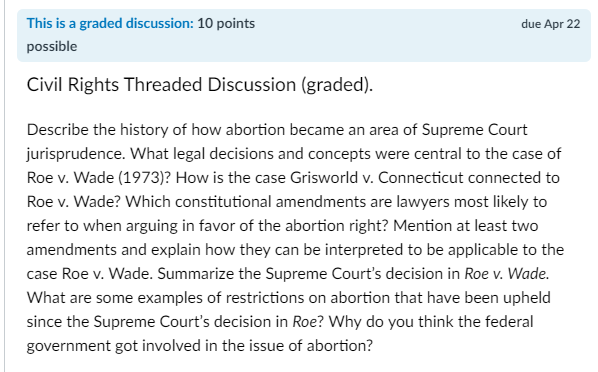Click the "Civil Rights Threaded Discussion (graded)." title
This screenshot has width=598, height=372.
pos(199,84)
